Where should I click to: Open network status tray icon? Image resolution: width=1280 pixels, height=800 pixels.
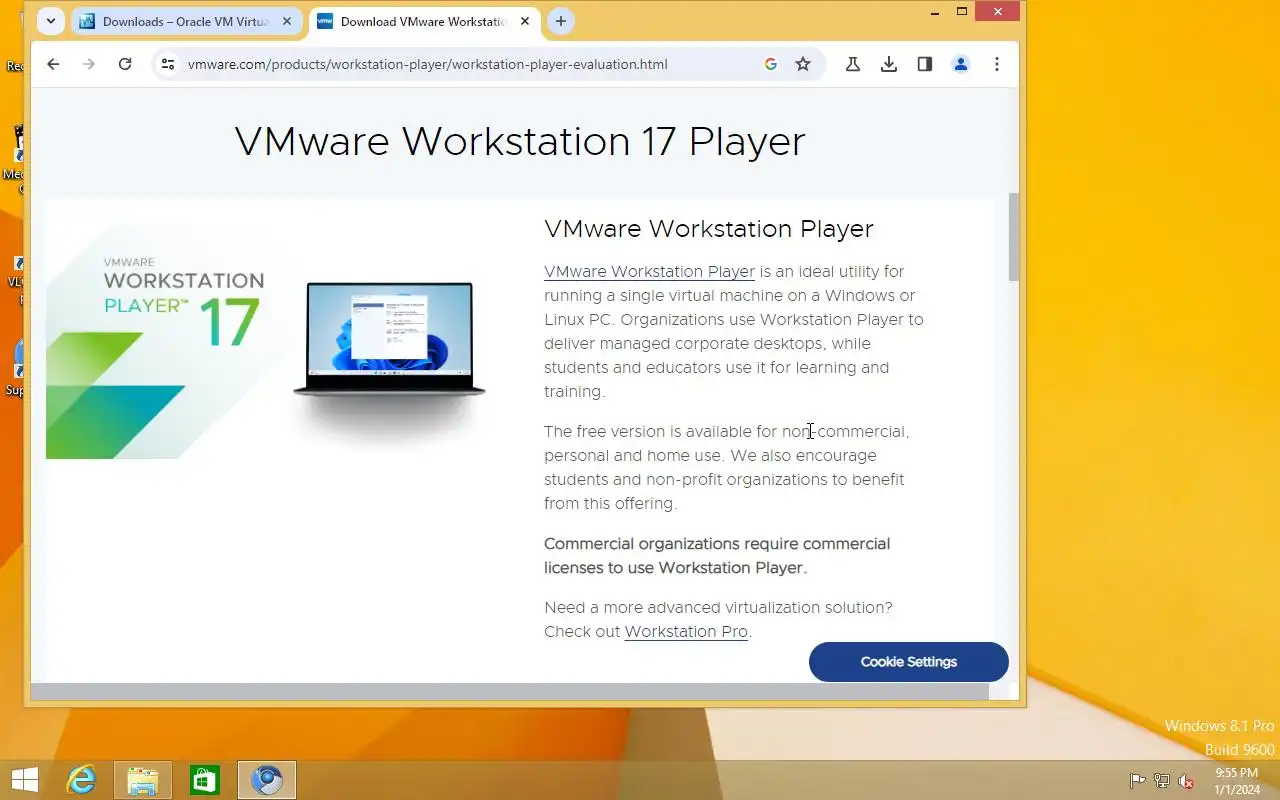coord(1162,781)
